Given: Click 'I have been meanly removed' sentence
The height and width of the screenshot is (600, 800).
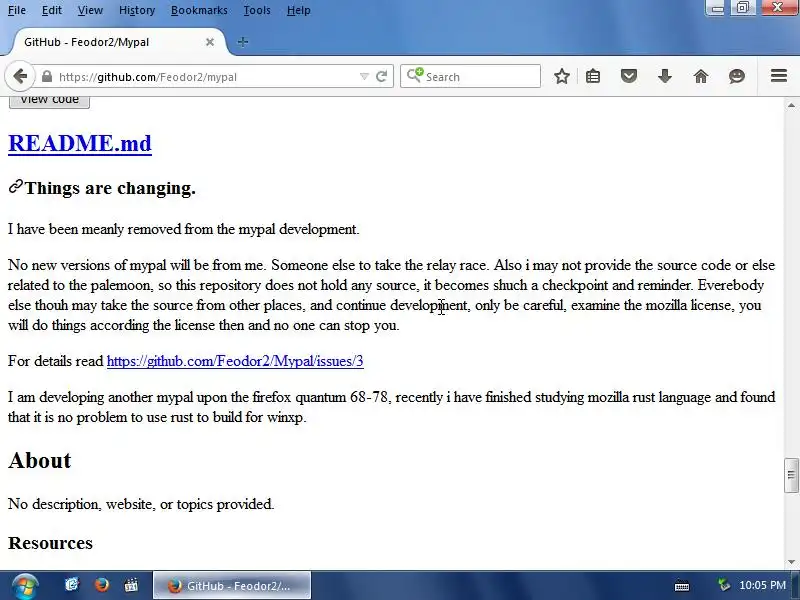Looking at the screenshot, I should (184, 229).
